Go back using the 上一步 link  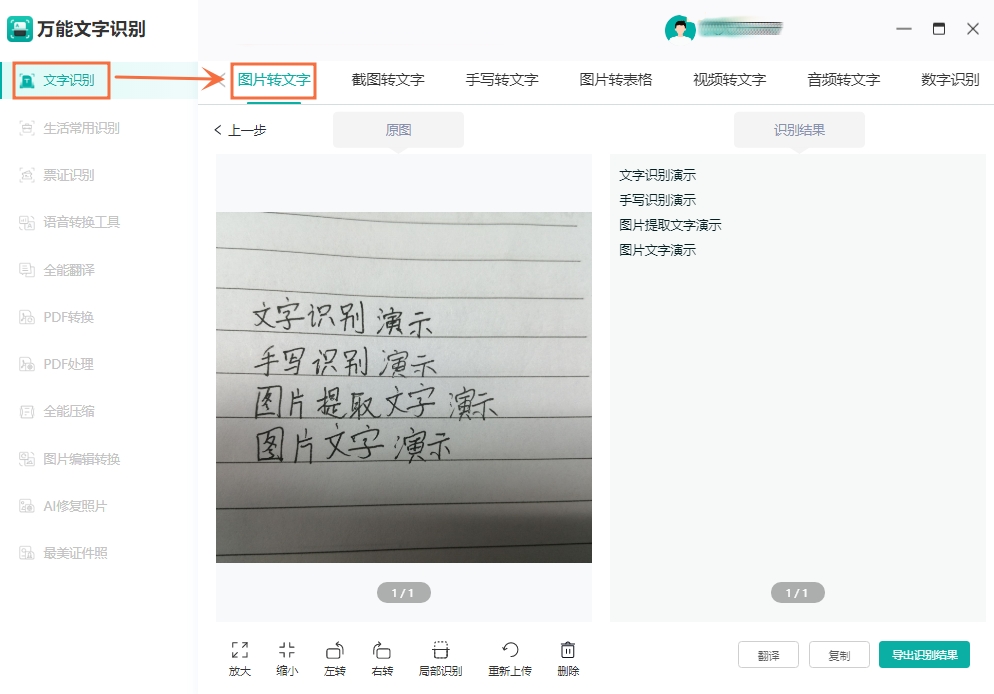[x=239, y=129]
